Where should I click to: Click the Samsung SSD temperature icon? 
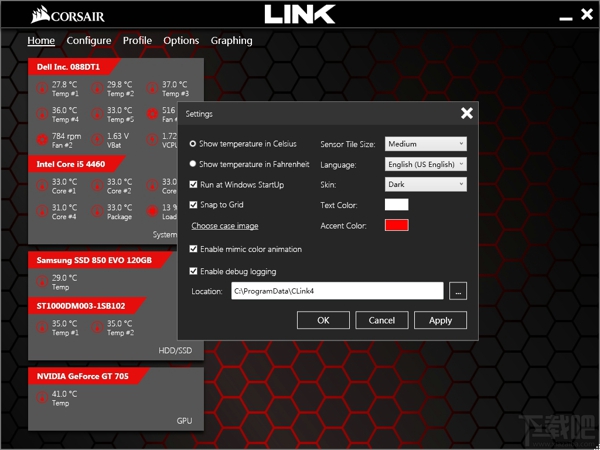pos(43,282)
